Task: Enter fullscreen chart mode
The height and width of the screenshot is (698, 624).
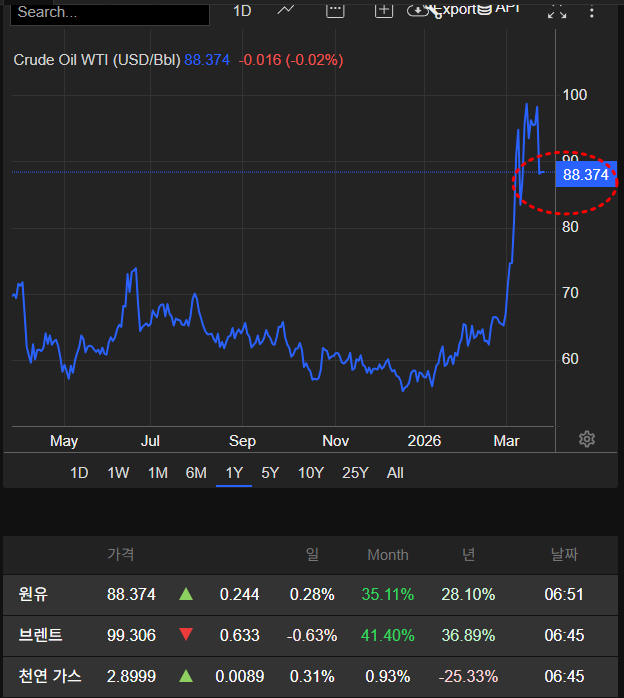Action: pyautogui.click(x=557, y=11)
